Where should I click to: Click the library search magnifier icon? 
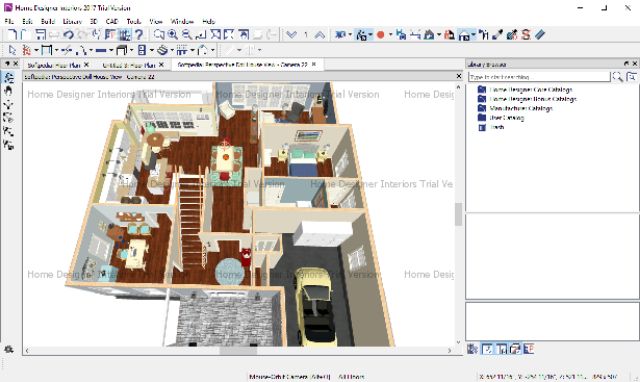pyautogui.click(x=617, y=77)
